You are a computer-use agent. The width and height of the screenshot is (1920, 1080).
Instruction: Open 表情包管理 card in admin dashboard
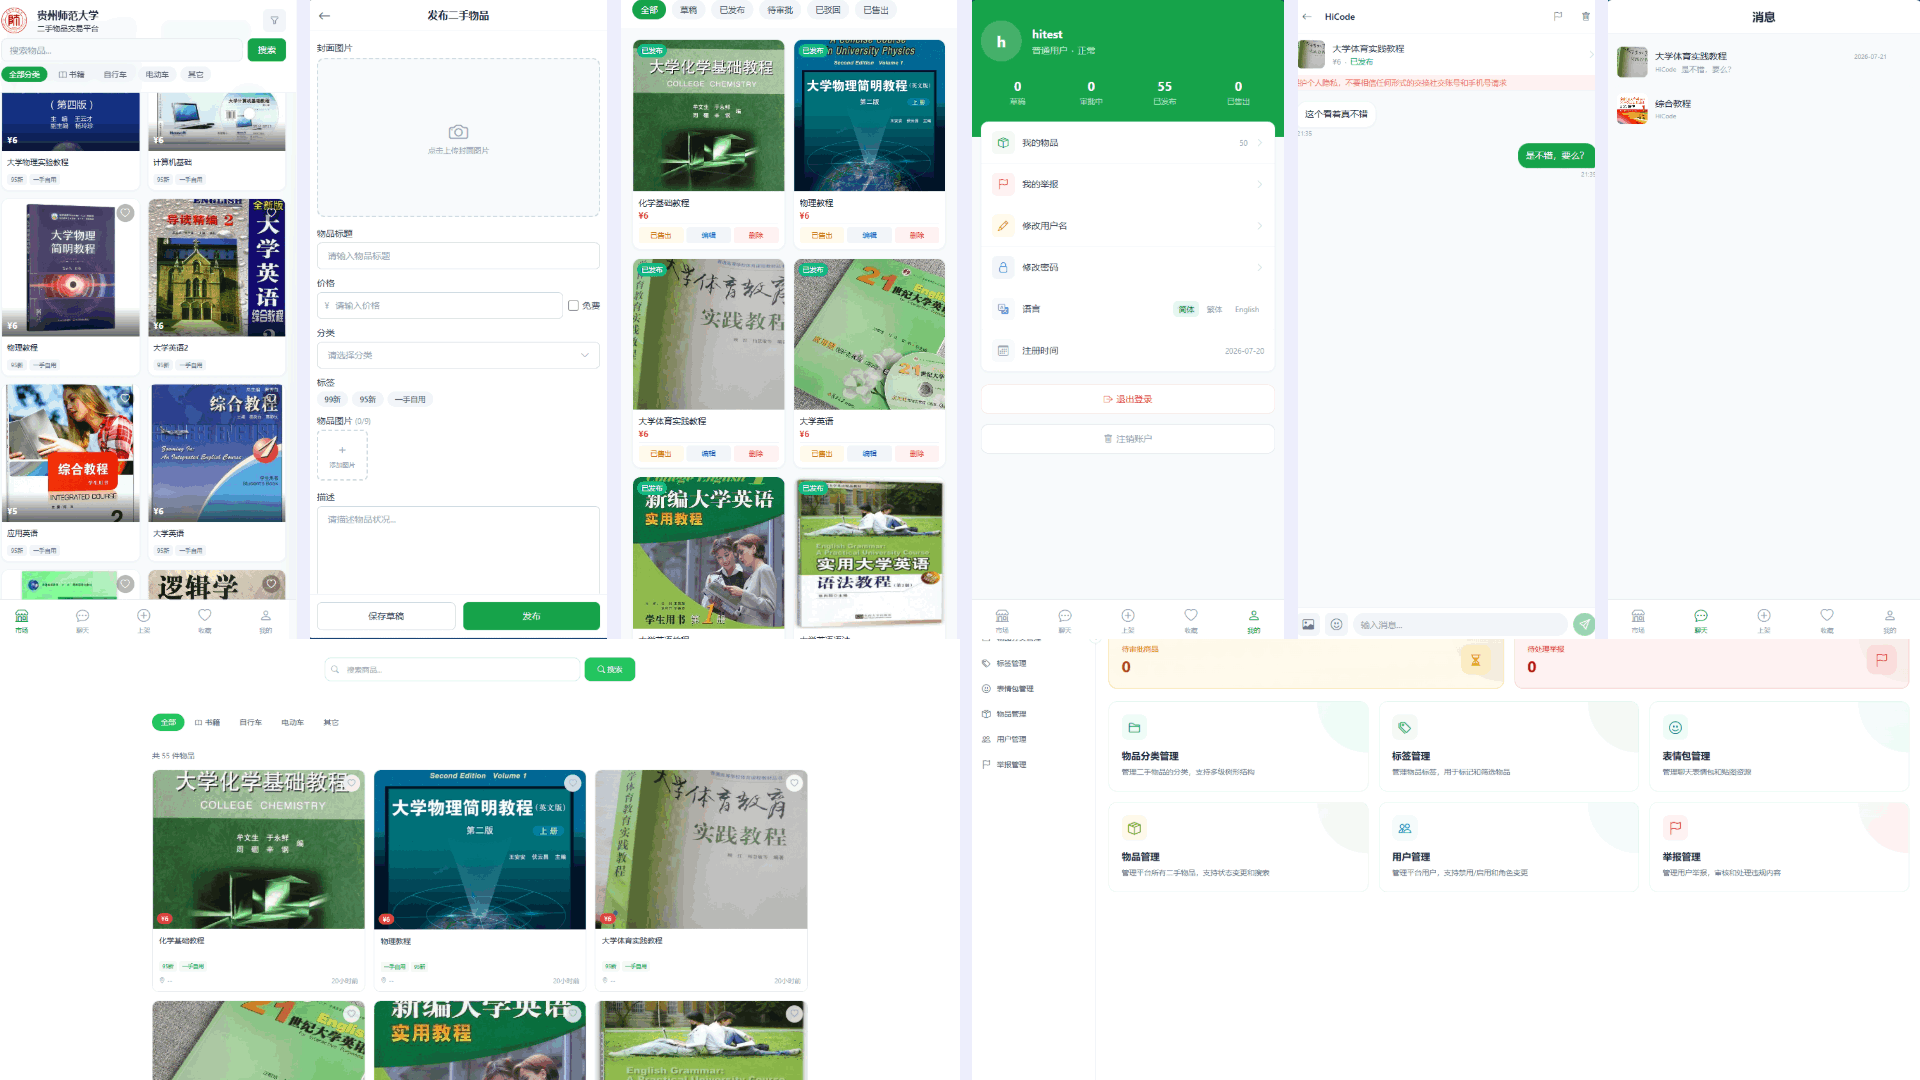click(1779, 746)
